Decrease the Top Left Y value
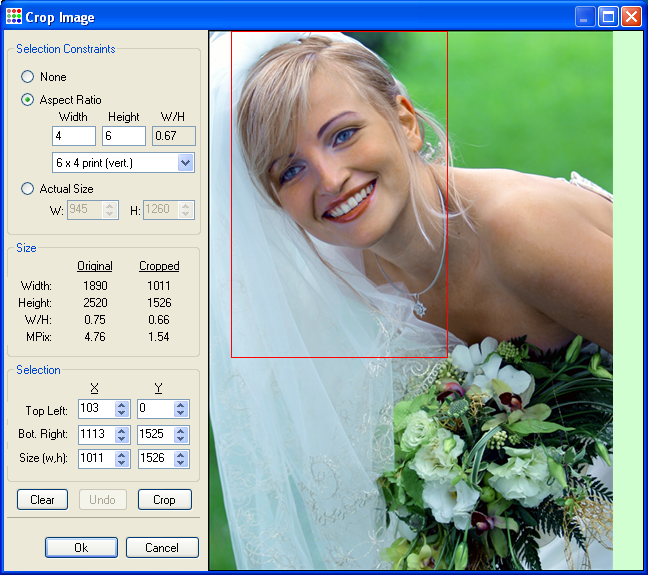This screenshot has height=575, width=648. click(x=180, y=414)
